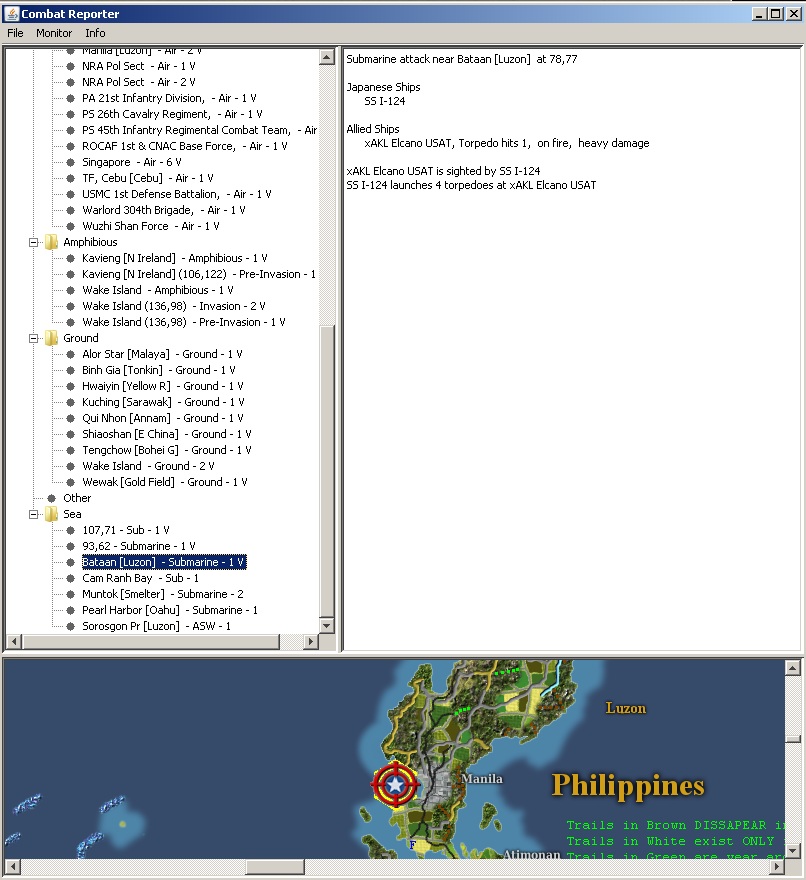Collapse the Ground folder node
Image resolution: width=806 pixels, height=880 pixels.
click(x=34, y=338)
